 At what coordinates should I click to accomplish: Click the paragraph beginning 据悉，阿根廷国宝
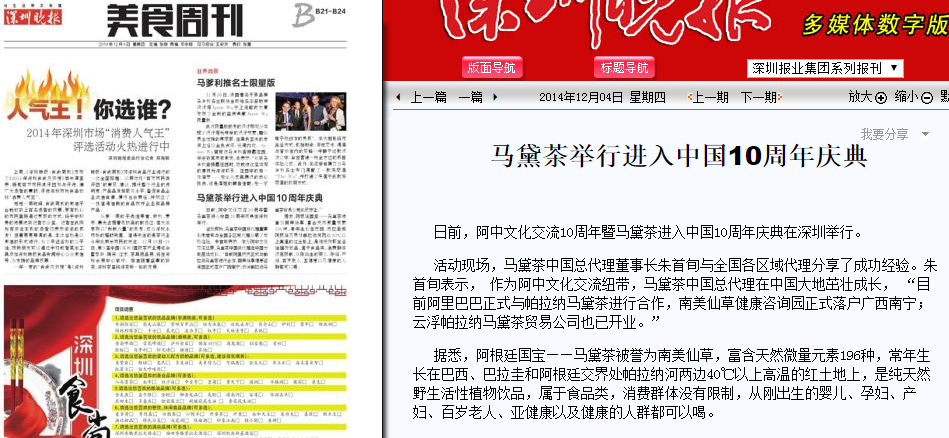[672, 384]
